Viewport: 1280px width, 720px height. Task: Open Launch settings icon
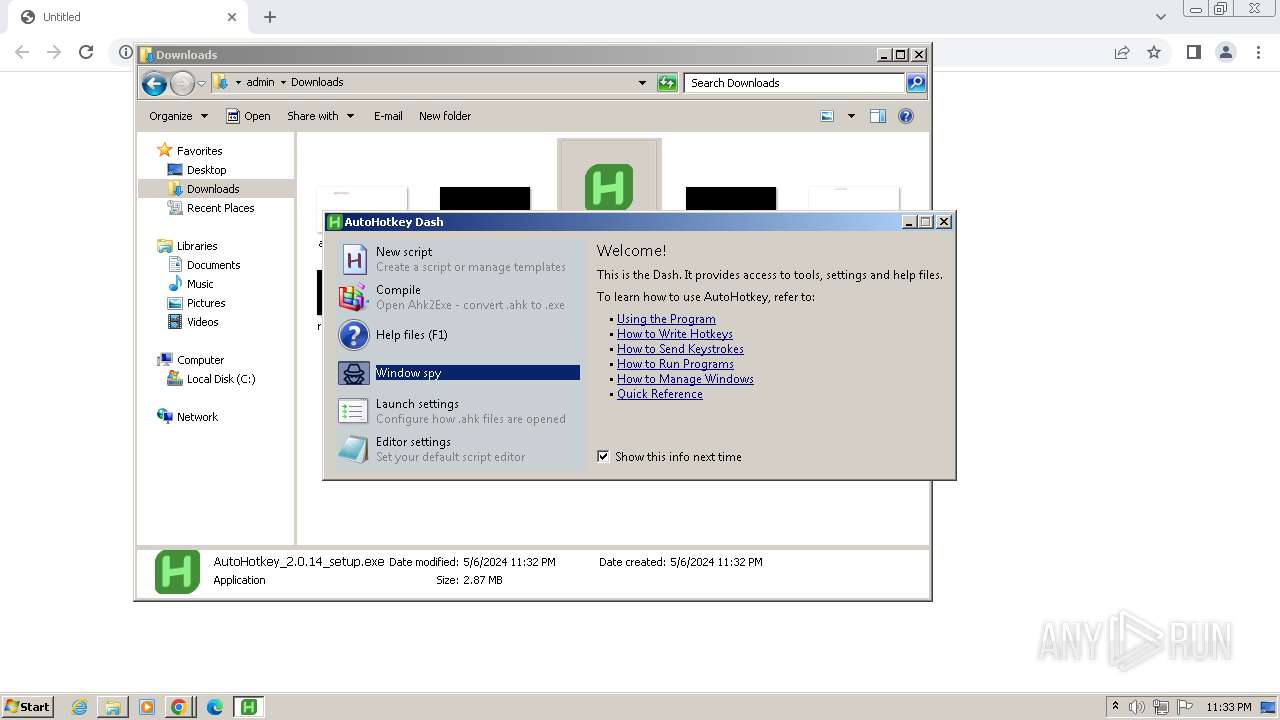point(353,411)
